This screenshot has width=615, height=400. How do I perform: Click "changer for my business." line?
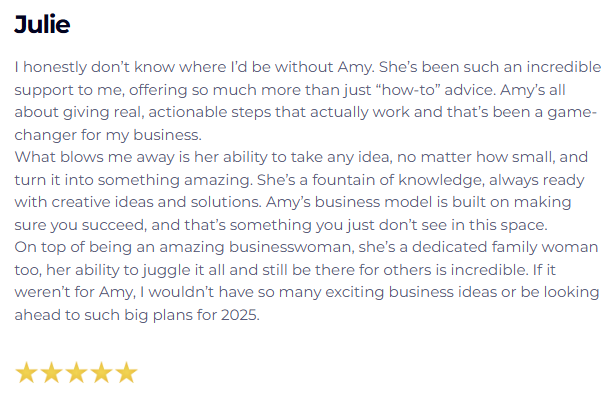108,135
